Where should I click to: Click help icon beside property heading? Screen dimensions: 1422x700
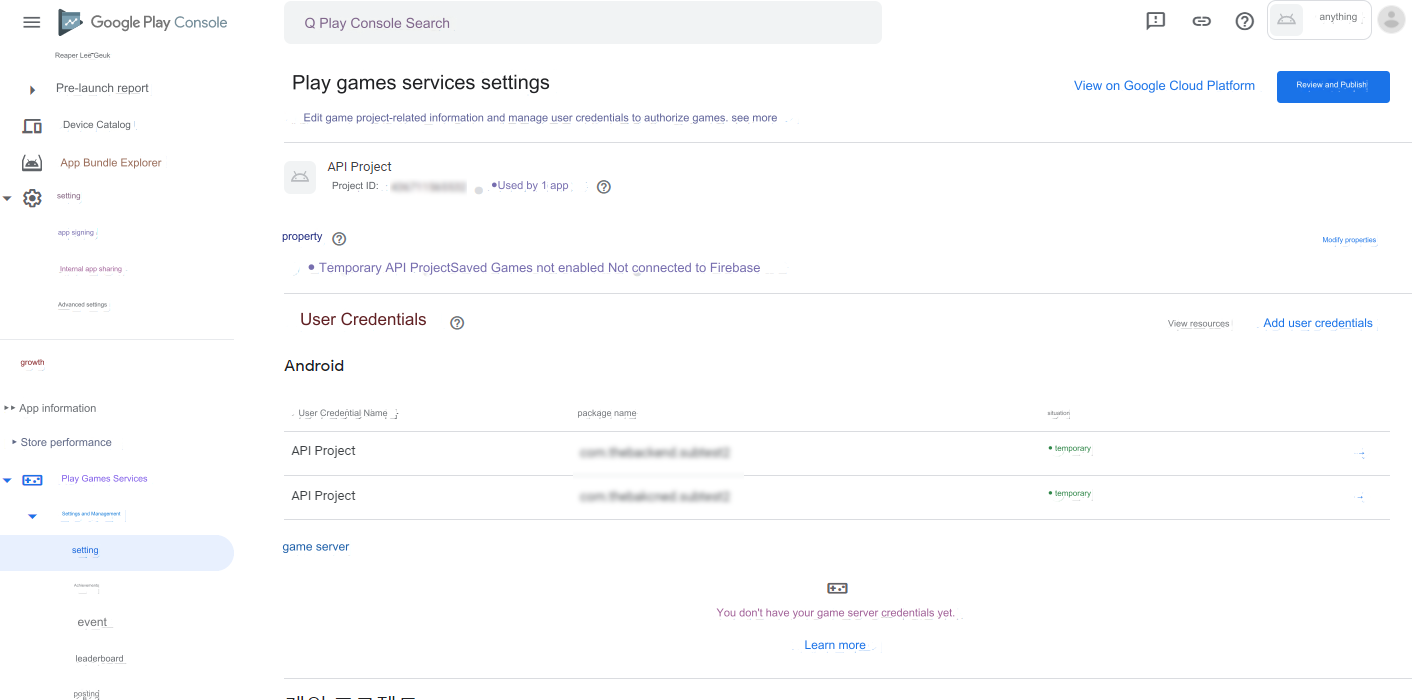[339, 239]
